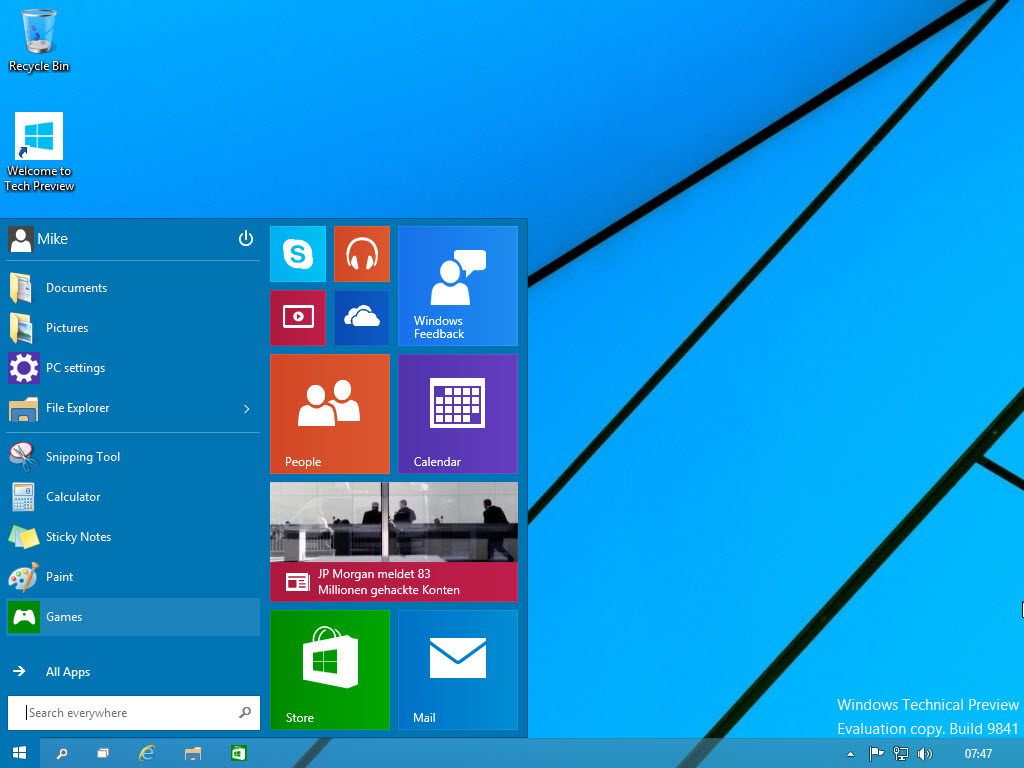
Task: Show hidden system tray icons
Action: point(850,754)
